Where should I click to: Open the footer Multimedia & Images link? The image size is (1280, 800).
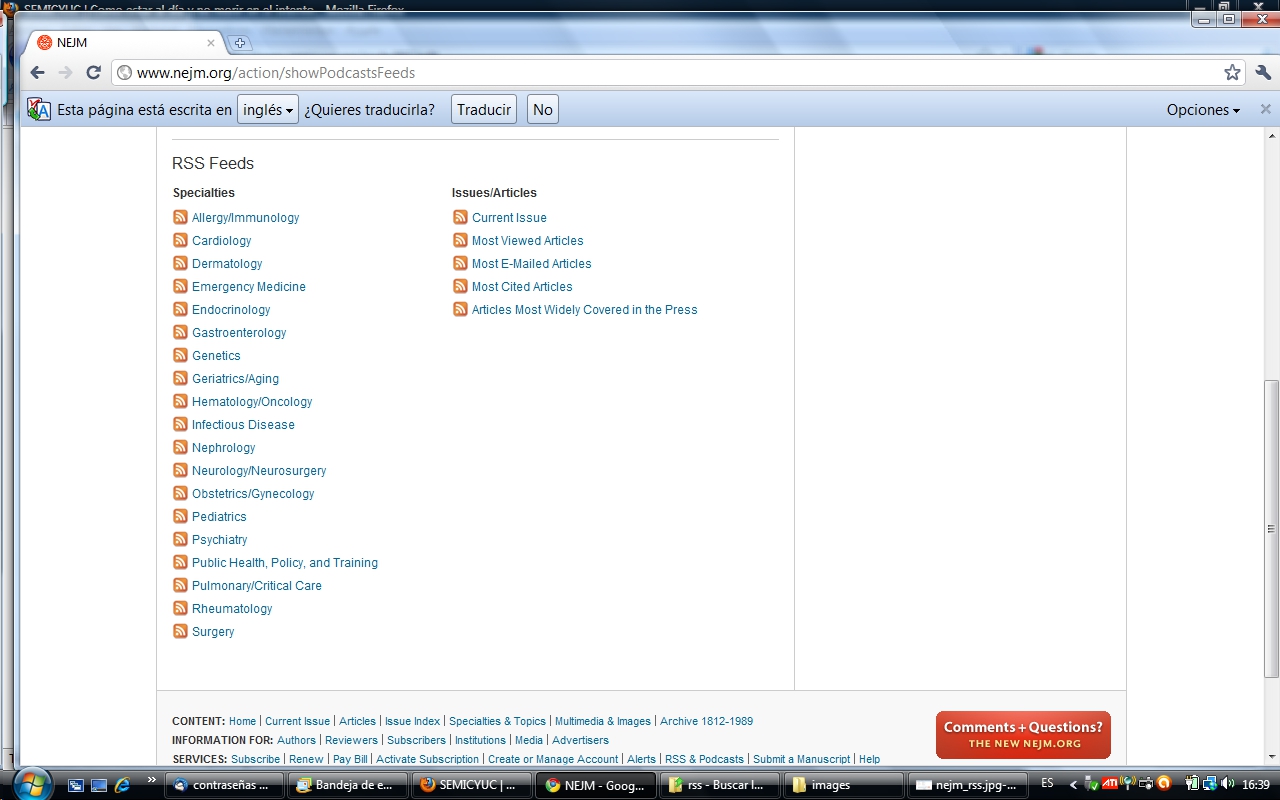(603, 721)
